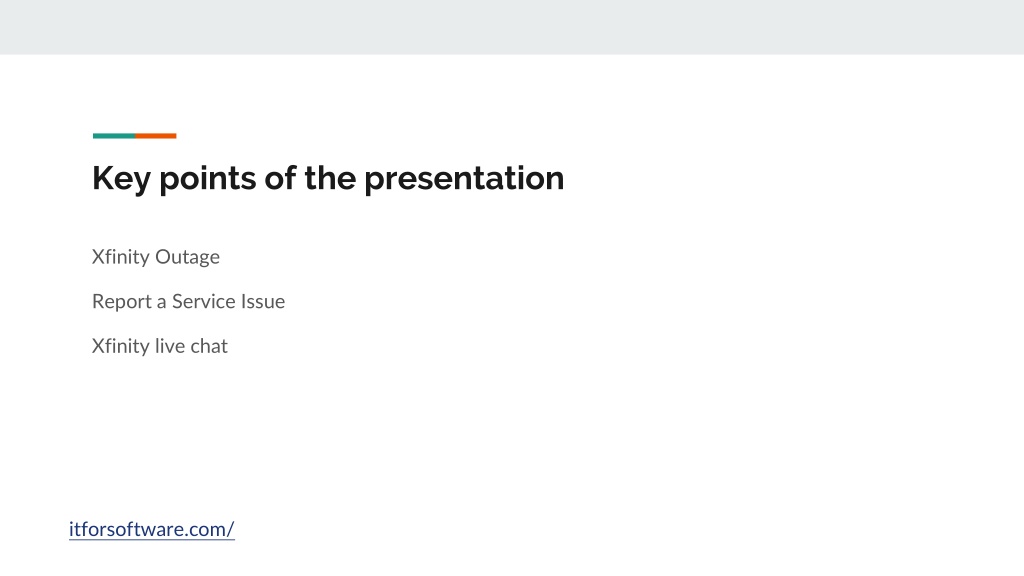Click 'Xfinity' in the 'Xfinity live chat' line
The height and width of the screenshot is (576, 1024).
[121, 345]
